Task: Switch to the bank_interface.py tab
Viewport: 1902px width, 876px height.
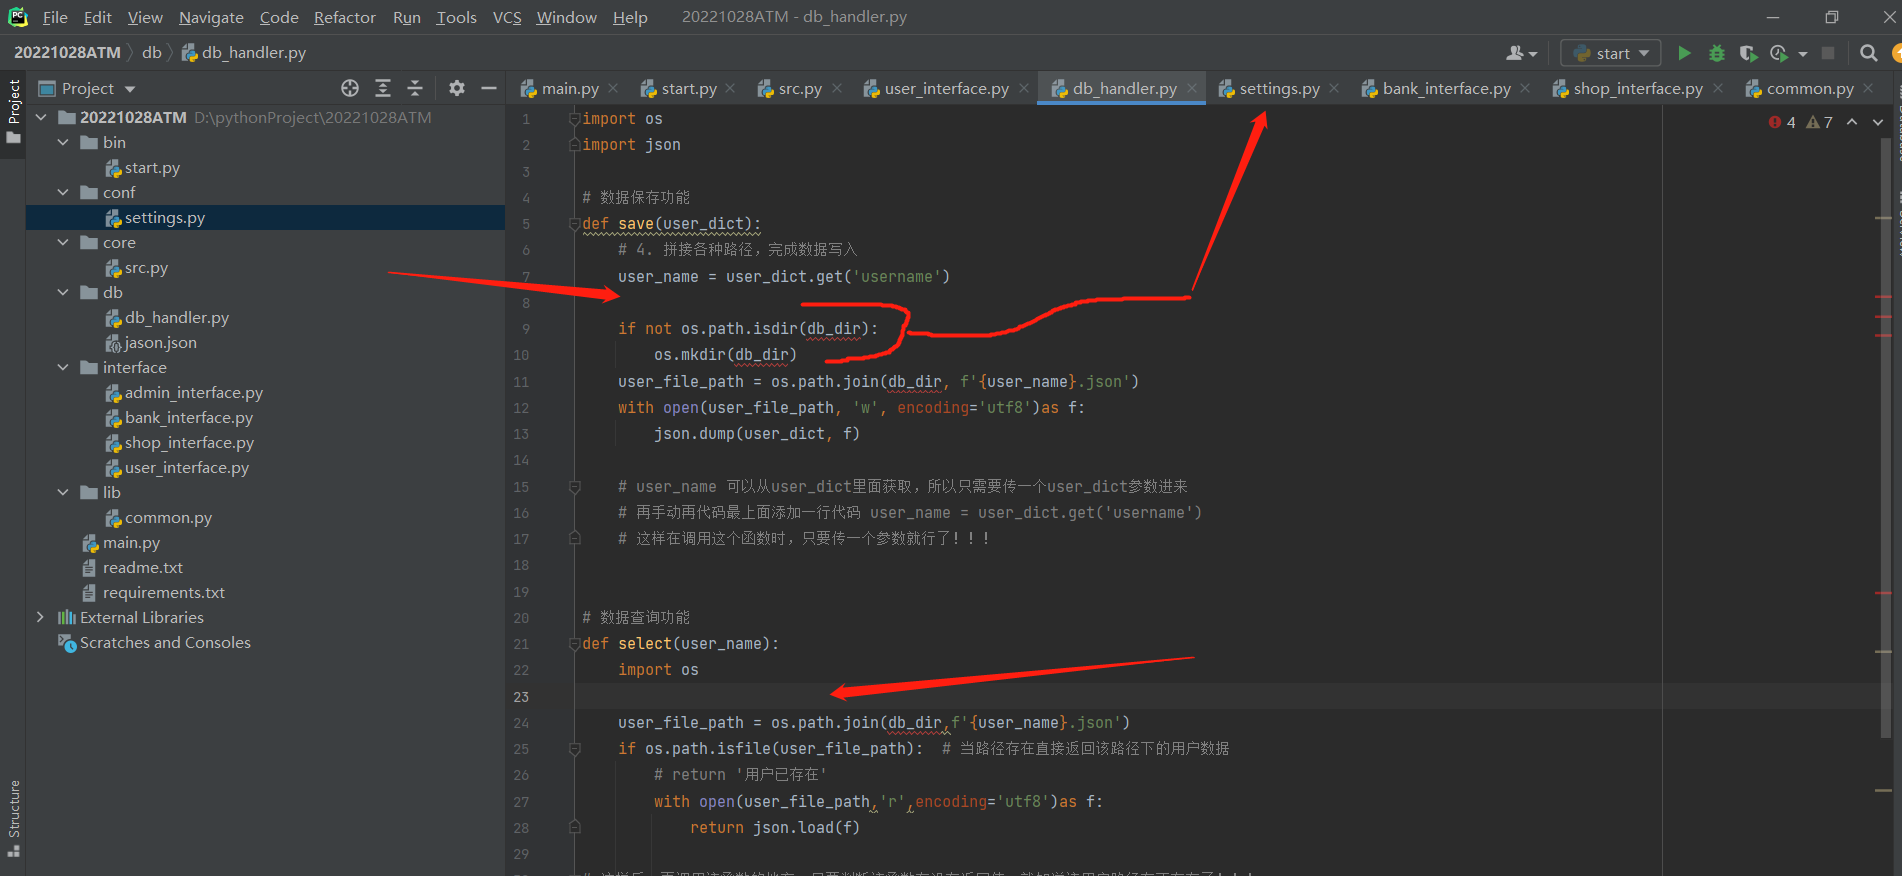Action: (1446, 88)
